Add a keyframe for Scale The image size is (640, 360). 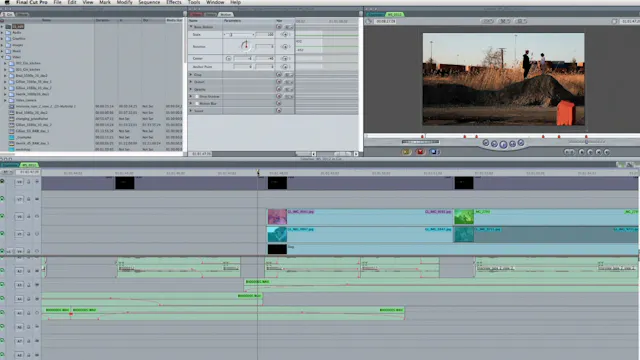[x=285, y=35]
